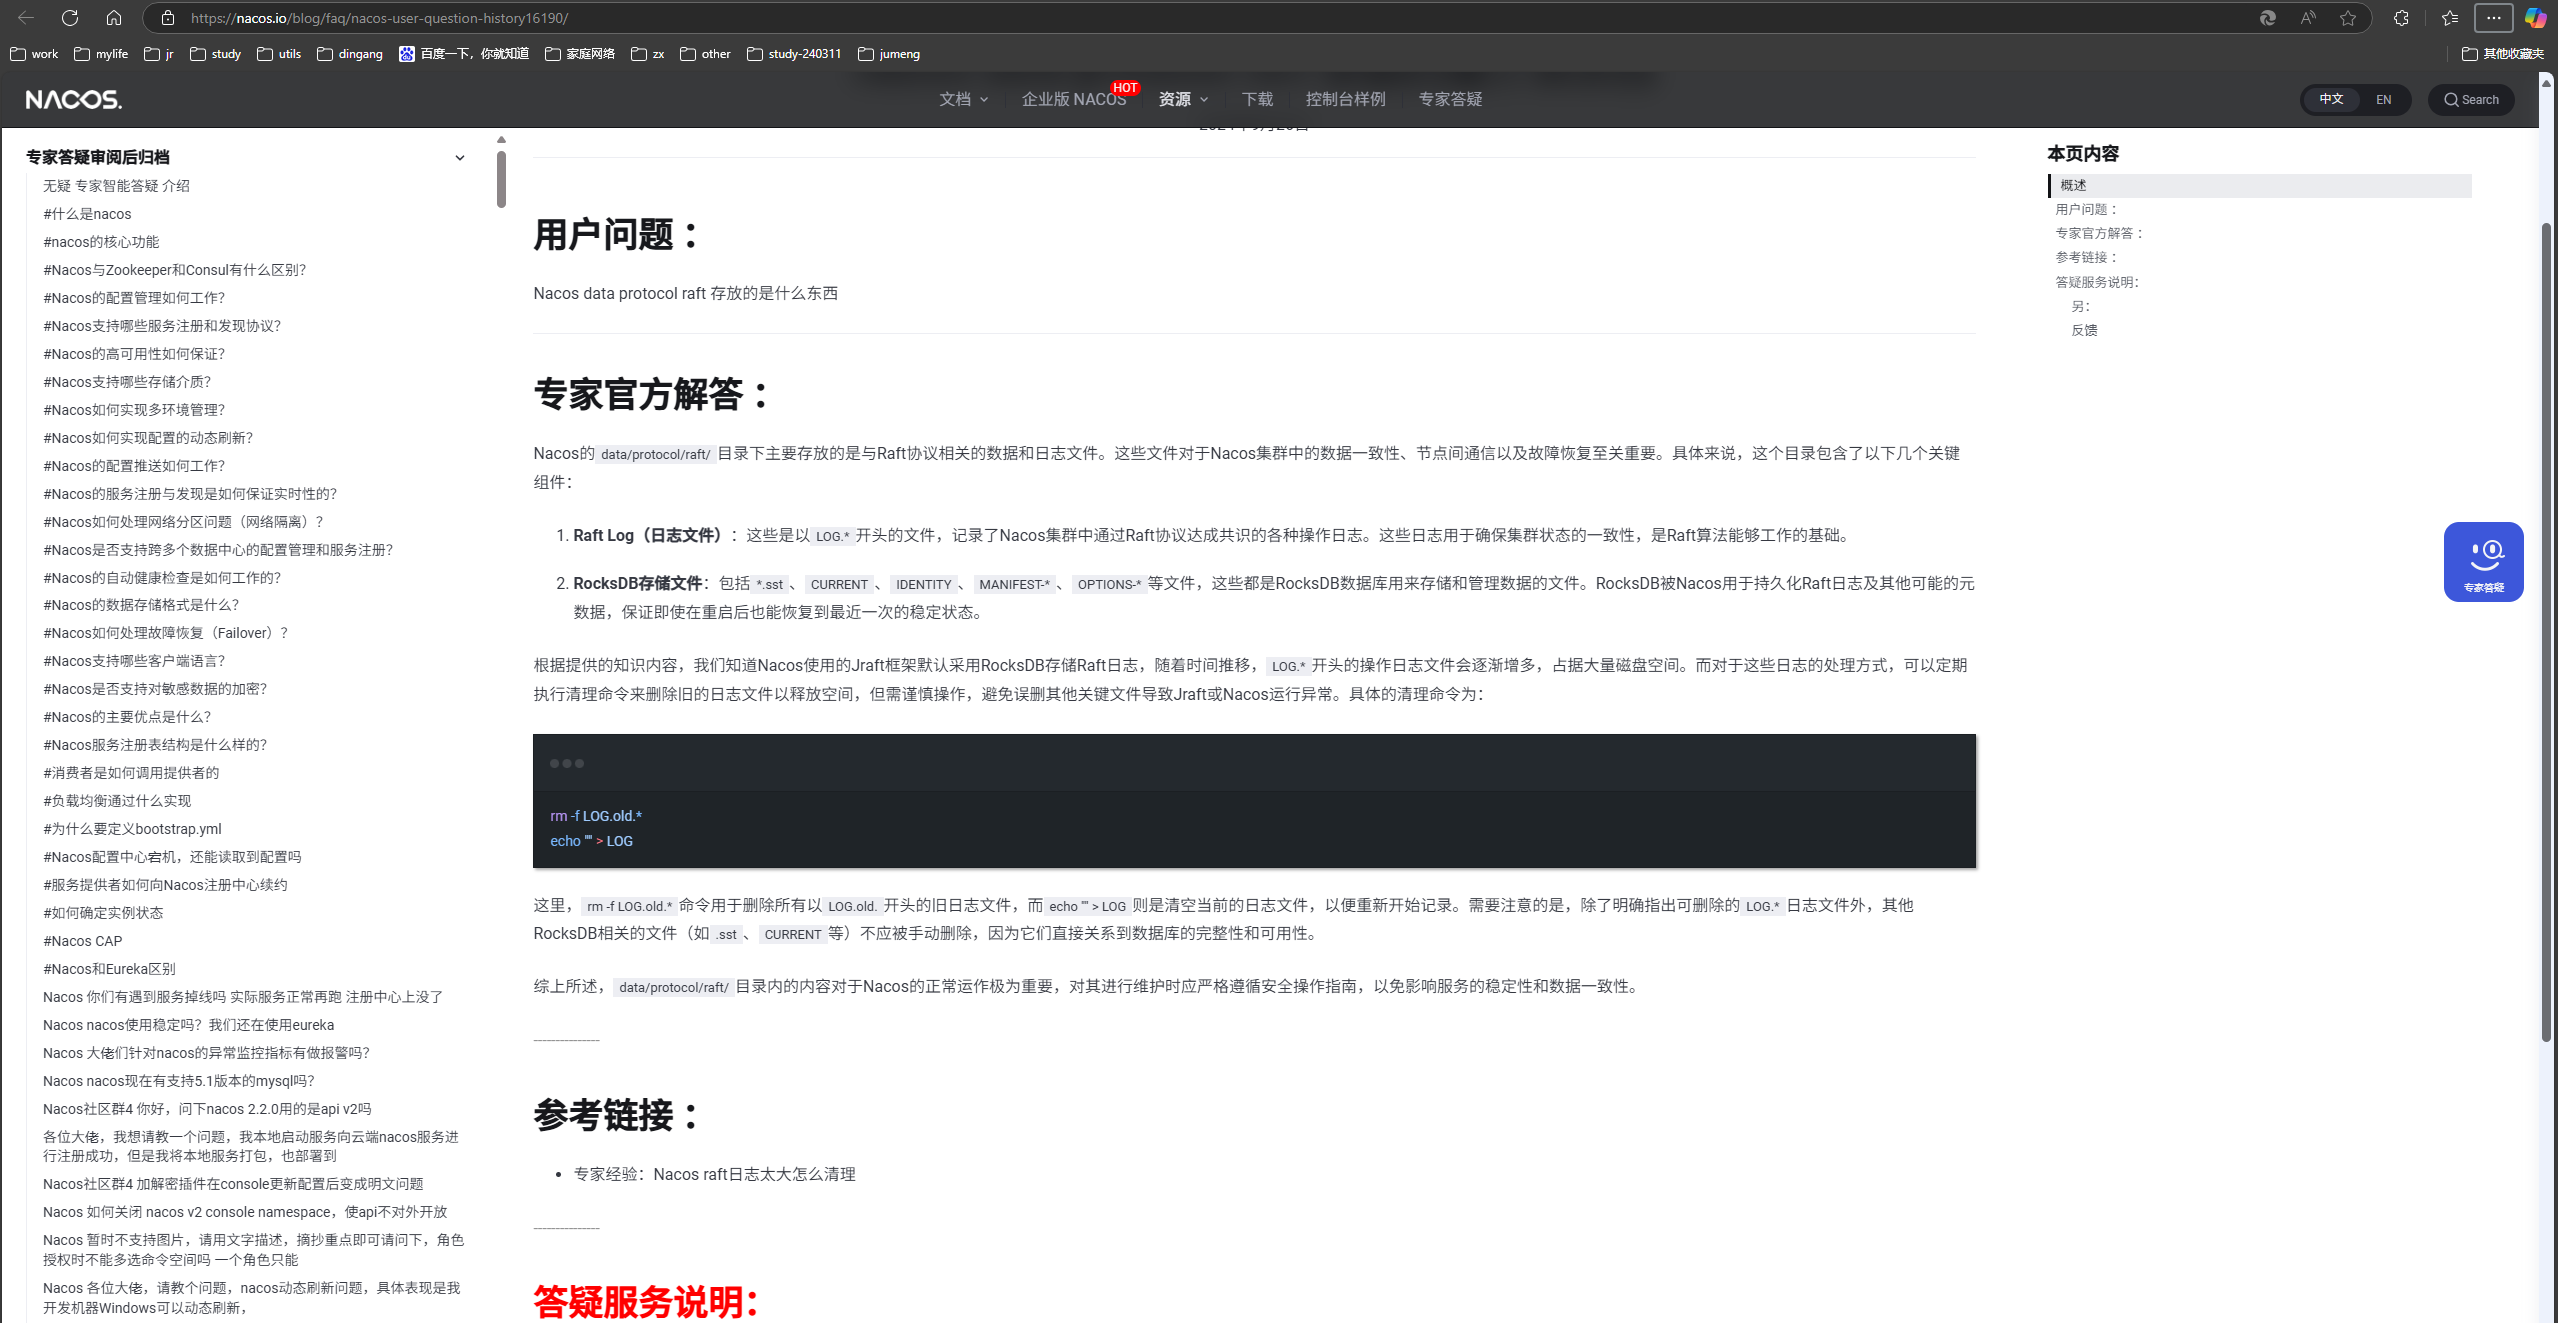Add page to favorites star icon

point(2348,18)
